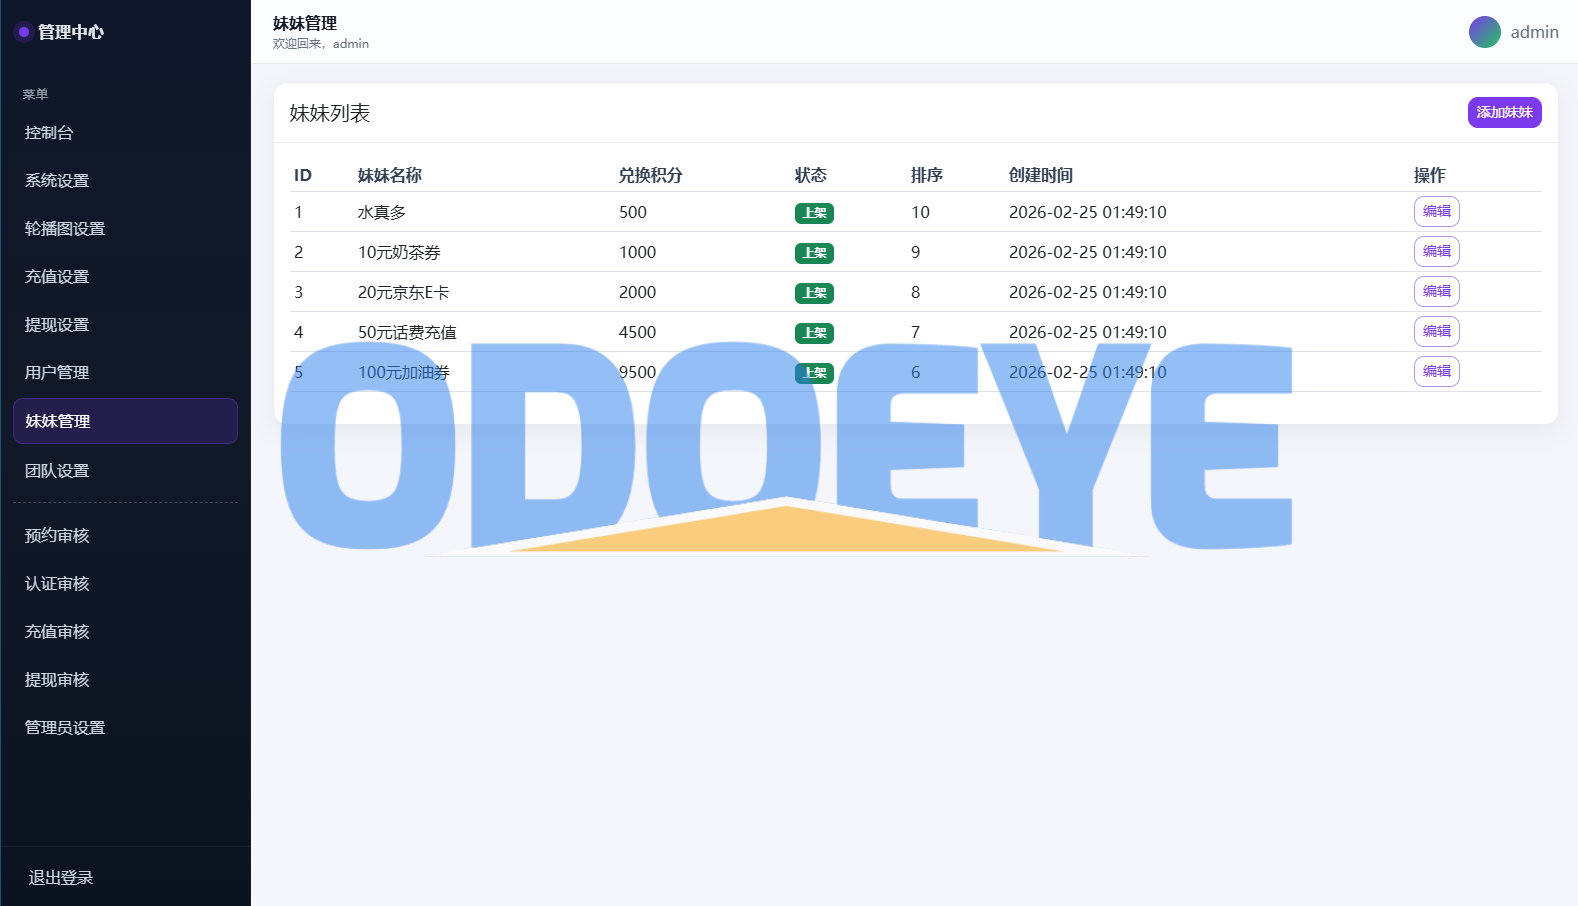Screen dimensions: 1578x906
Task: Click the name cell 50元话费充值
Action: (x=407, y=332)
